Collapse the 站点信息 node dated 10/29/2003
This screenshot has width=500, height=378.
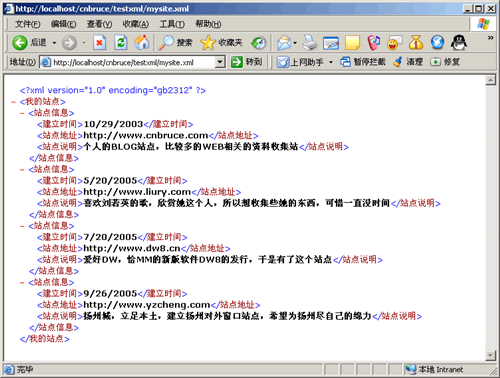(x=22, y=113)
